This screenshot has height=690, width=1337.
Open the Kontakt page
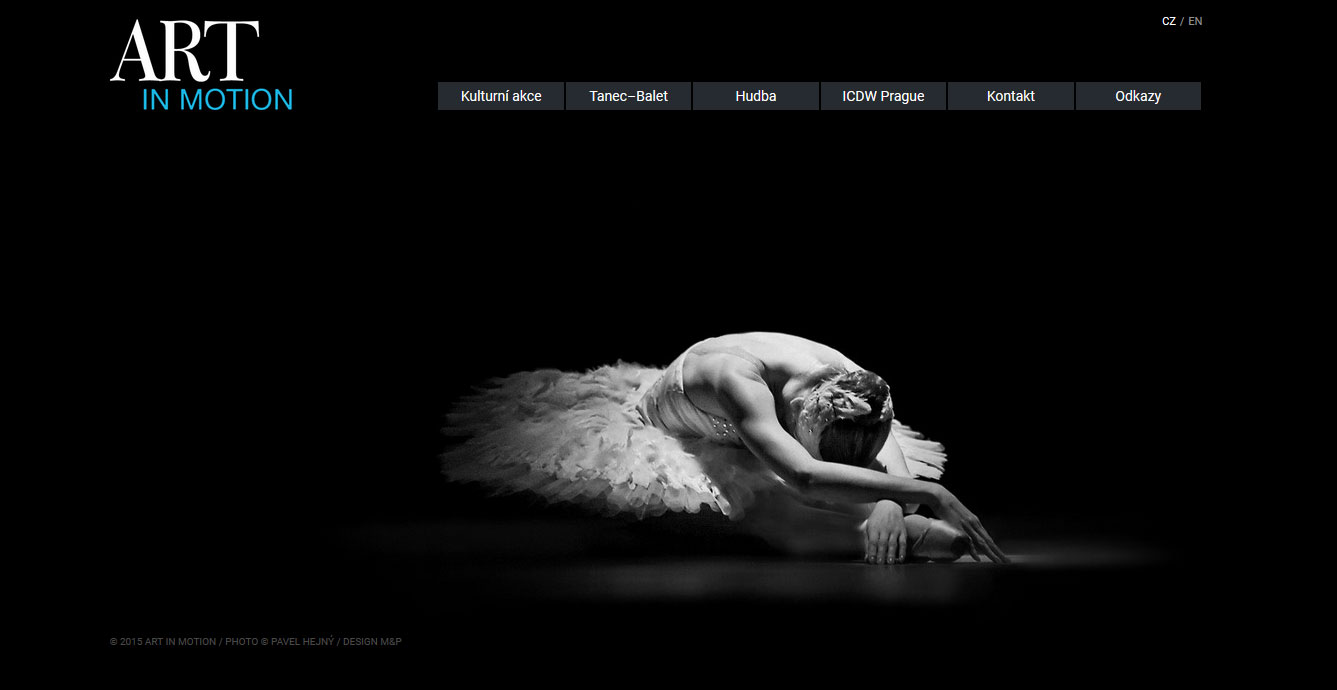click(1010, 96)
